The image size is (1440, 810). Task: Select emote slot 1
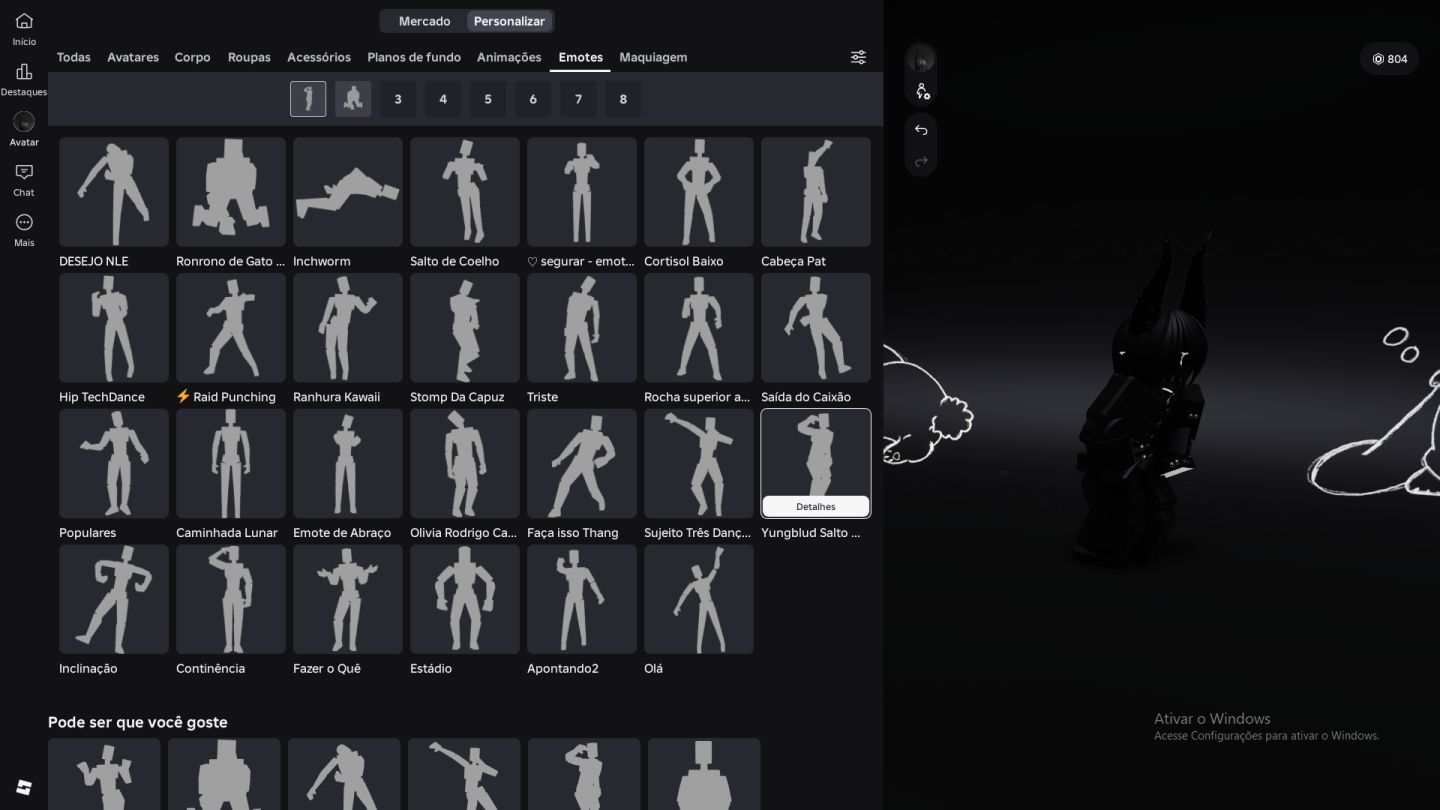(308, 99)
